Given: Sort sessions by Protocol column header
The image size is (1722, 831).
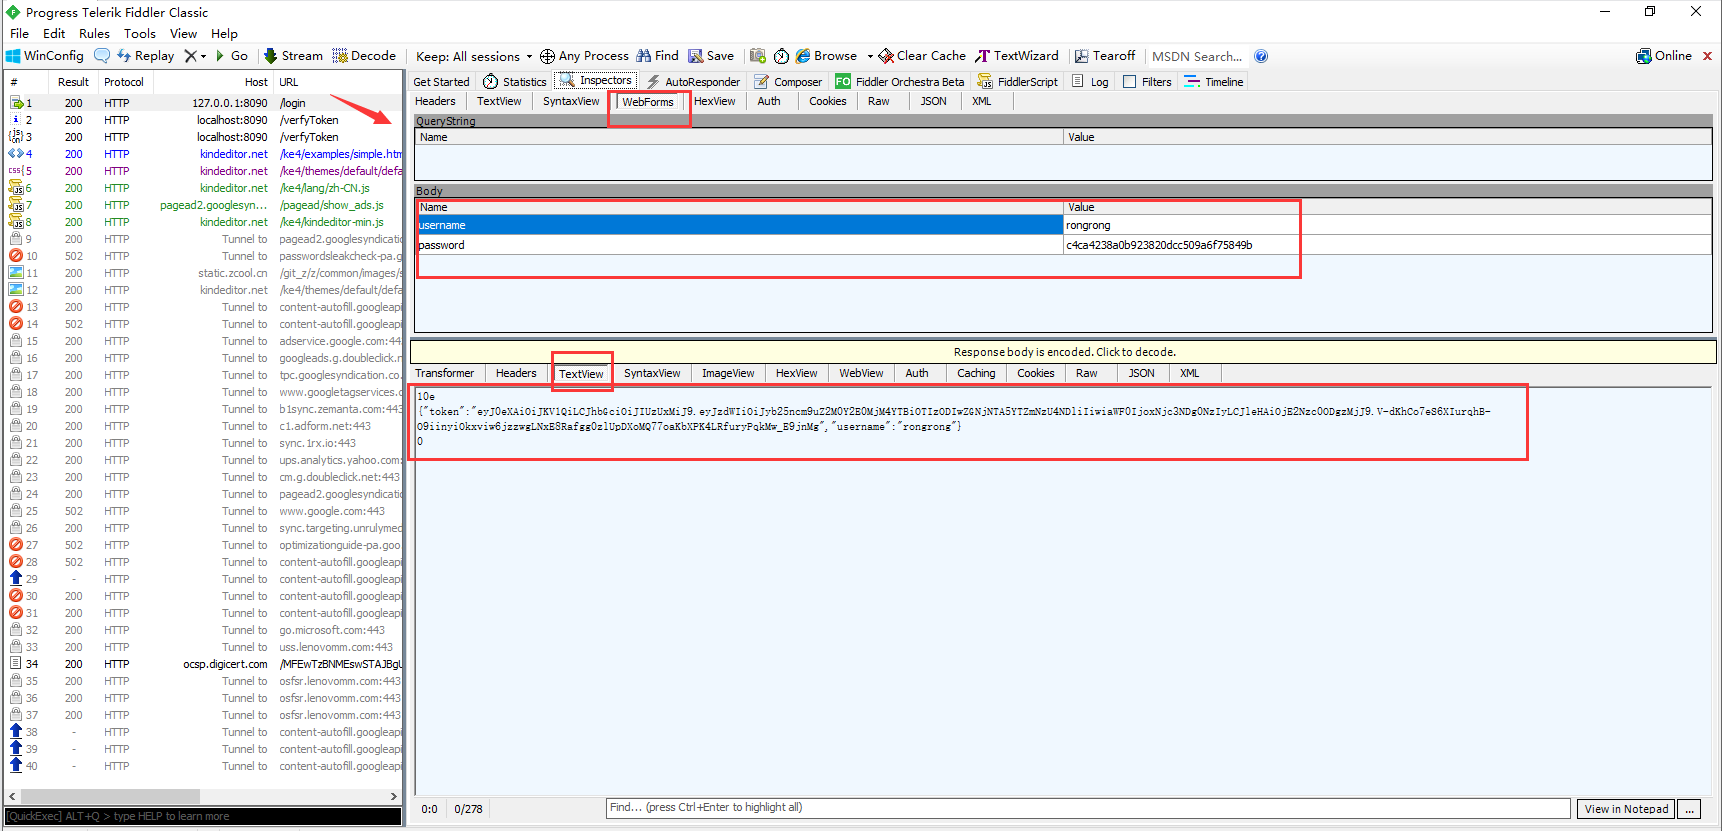Looking at the screenshot, I should (124, 82).
